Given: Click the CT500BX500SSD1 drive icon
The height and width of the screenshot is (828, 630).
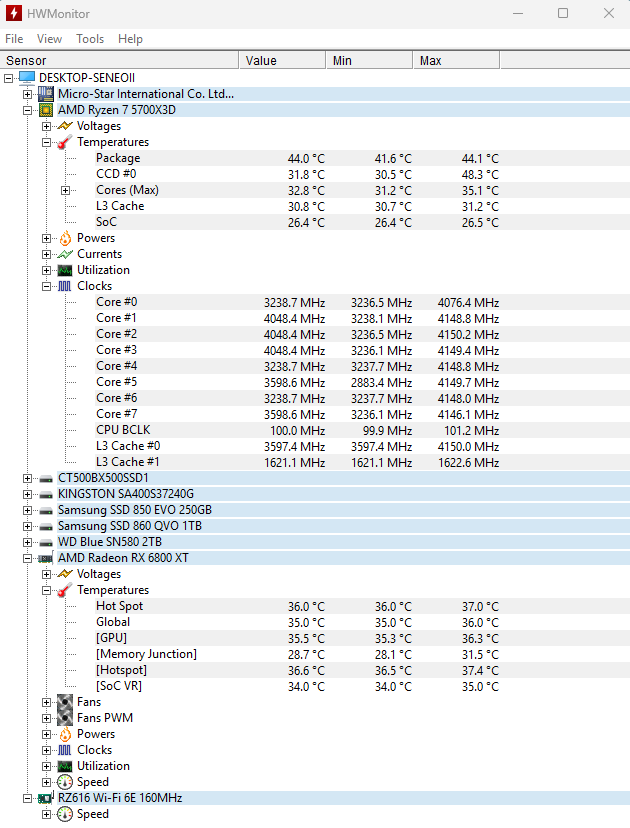Looking at the screenshot, I should tap(46, 479).
